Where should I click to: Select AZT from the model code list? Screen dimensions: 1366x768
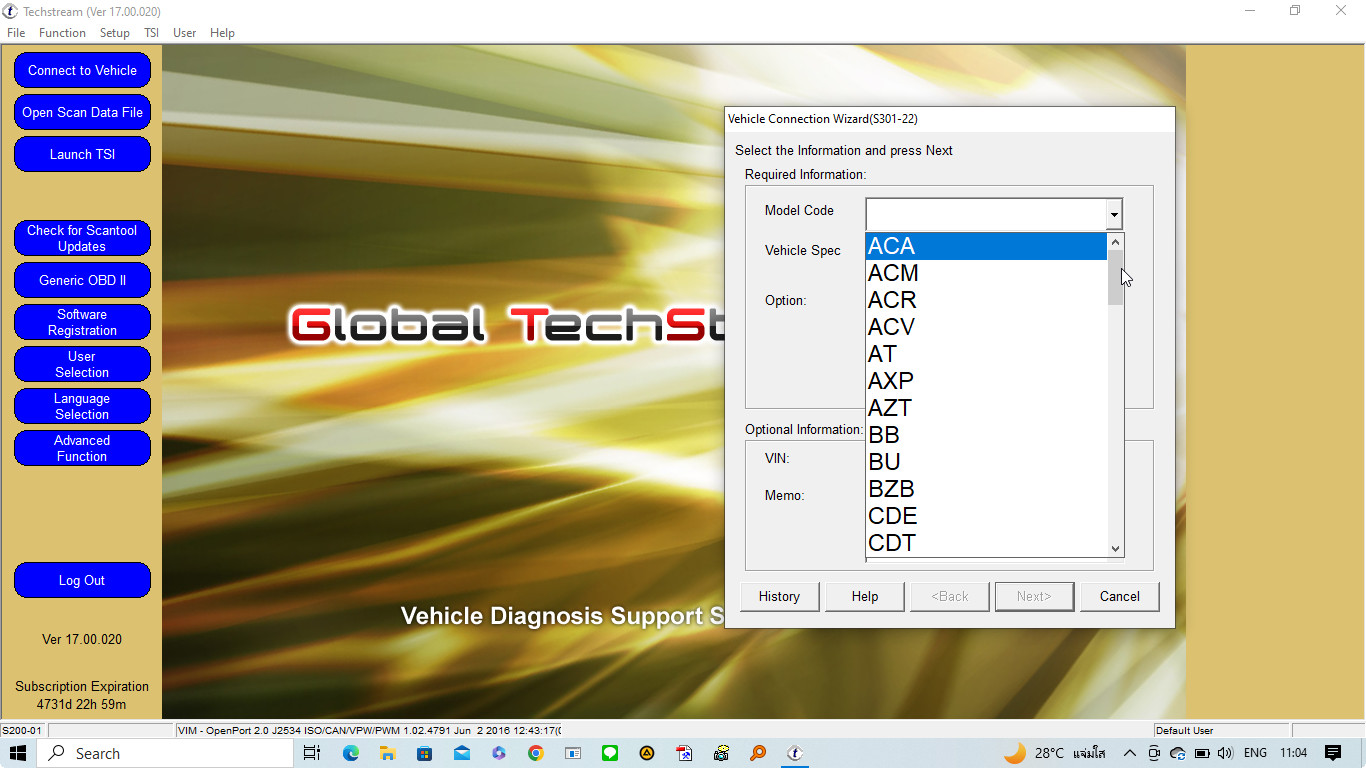[x=986, y=408]
